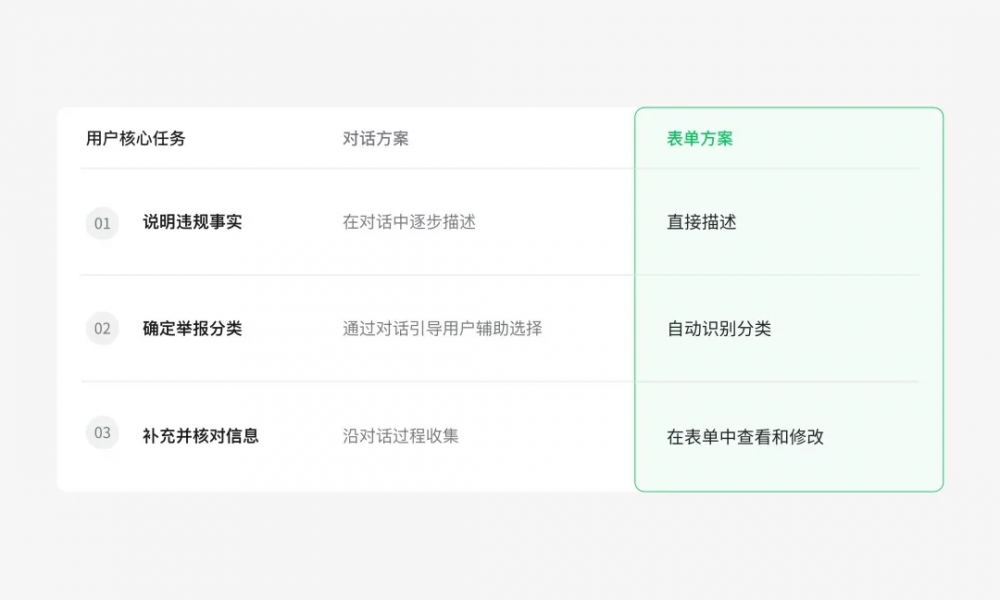Click the green 表单方案 header
Screen dimensions: 1000x600
click(700, 138)
